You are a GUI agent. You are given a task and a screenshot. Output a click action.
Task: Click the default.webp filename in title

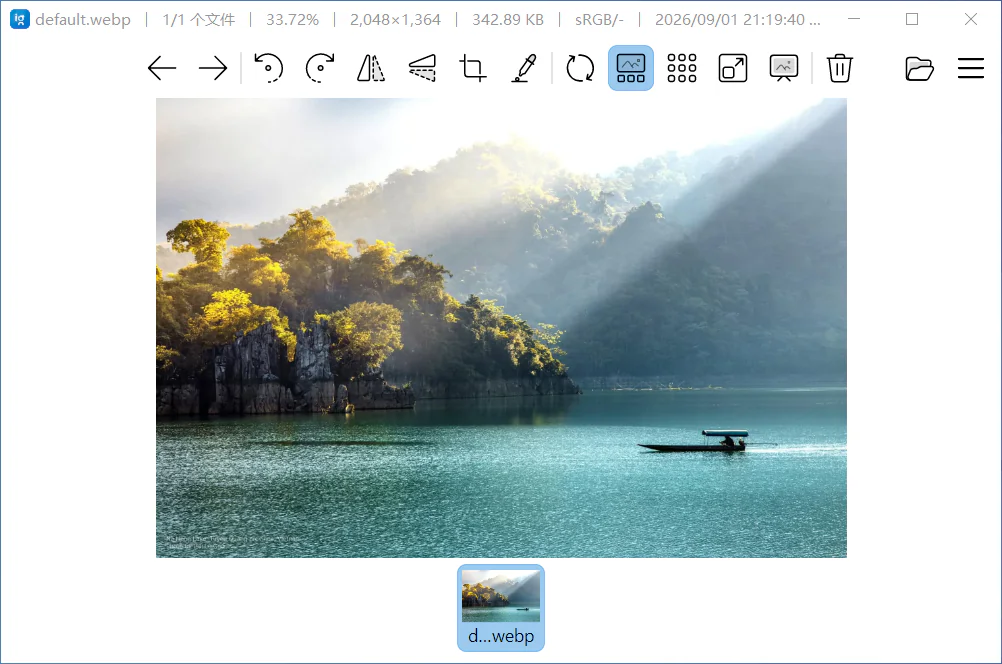(x=83, y=20)
